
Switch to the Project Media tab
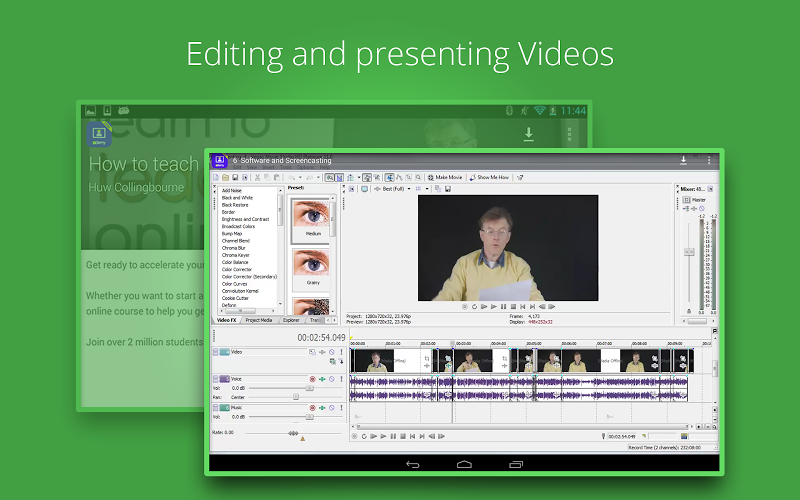[258, 320]
